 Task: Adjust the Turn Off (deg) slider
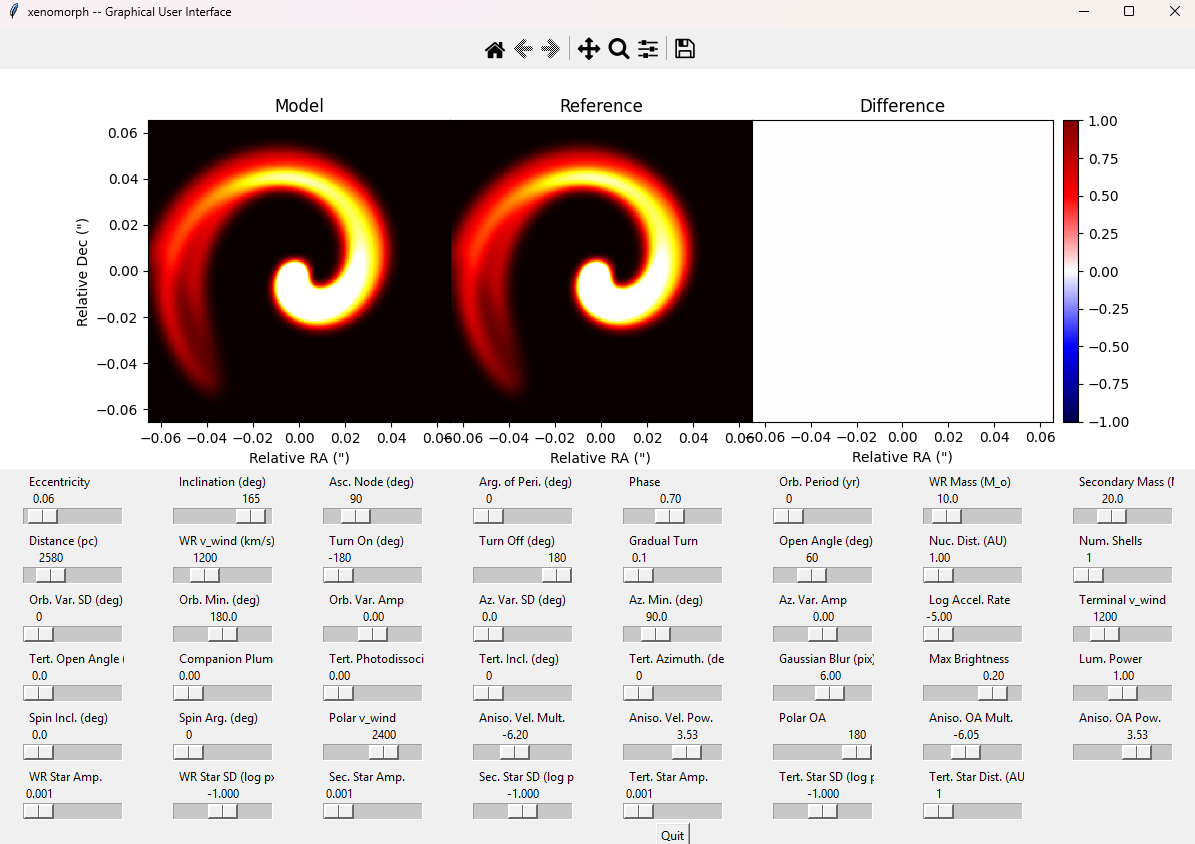click(x=523, y=575)
